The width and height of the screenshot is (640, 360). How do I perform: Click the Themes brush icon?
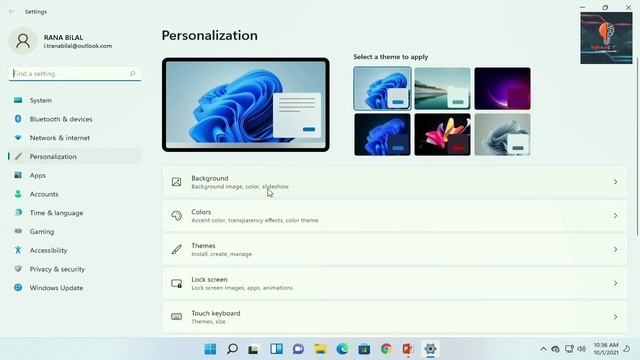point(176,249)
